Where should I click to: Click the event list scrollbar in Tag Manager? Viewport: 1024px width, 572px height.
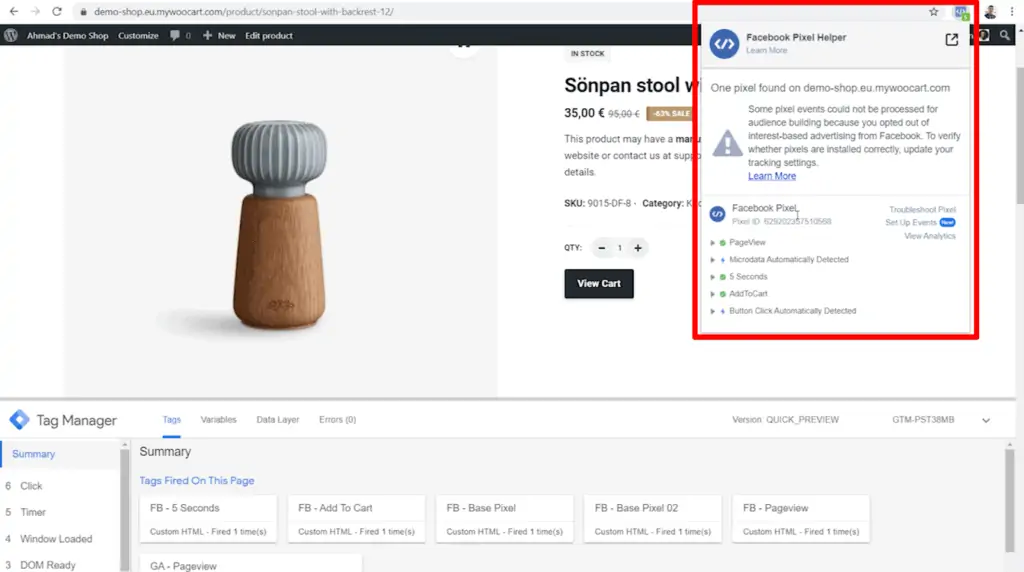(124, 509)
